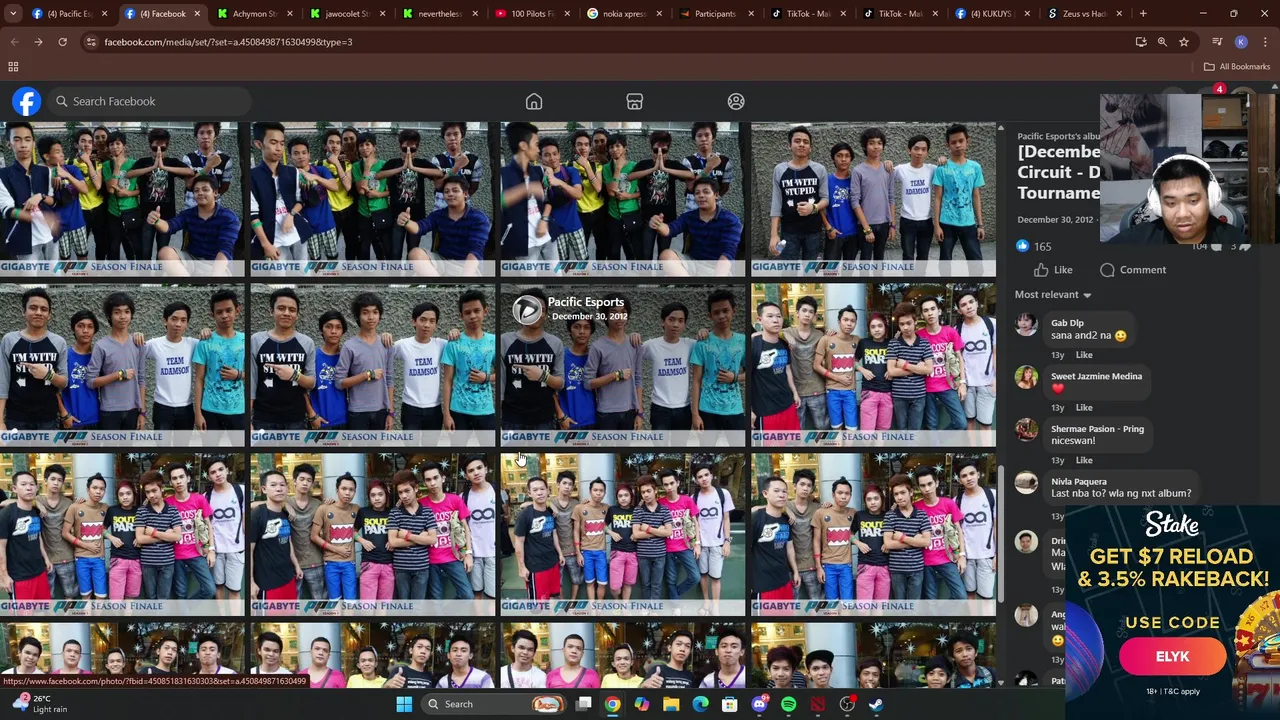Open zoom control in address bar
The height and width of the screenshot is (720, 1280).
coord(1162,42)
